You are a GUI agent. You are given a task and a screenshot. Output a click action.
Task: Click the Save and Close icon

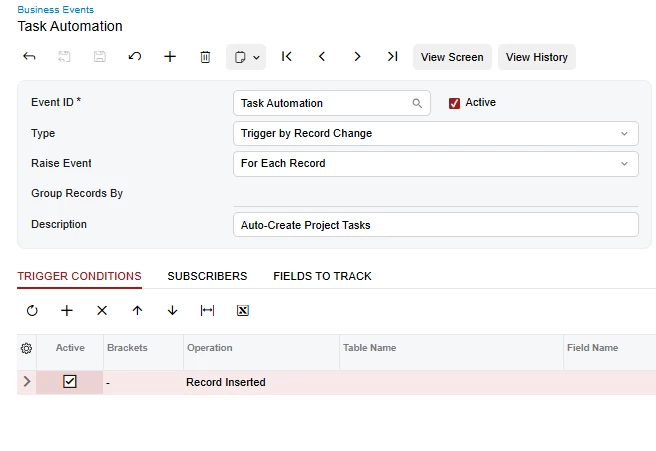click(64, 56)
